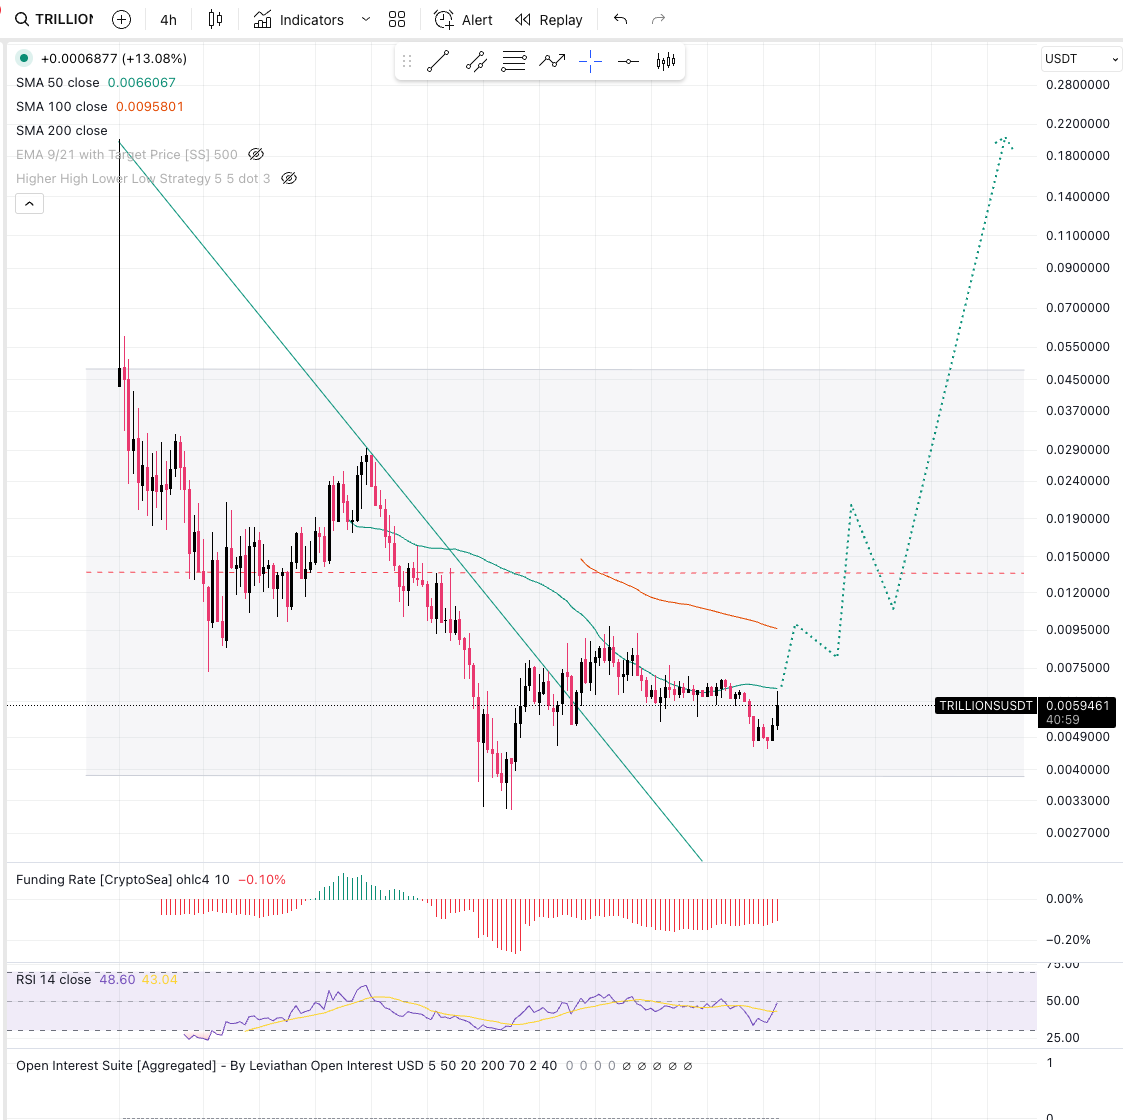
Task: Activate the crosshair vertical line tool
Action: click(590, 62)
